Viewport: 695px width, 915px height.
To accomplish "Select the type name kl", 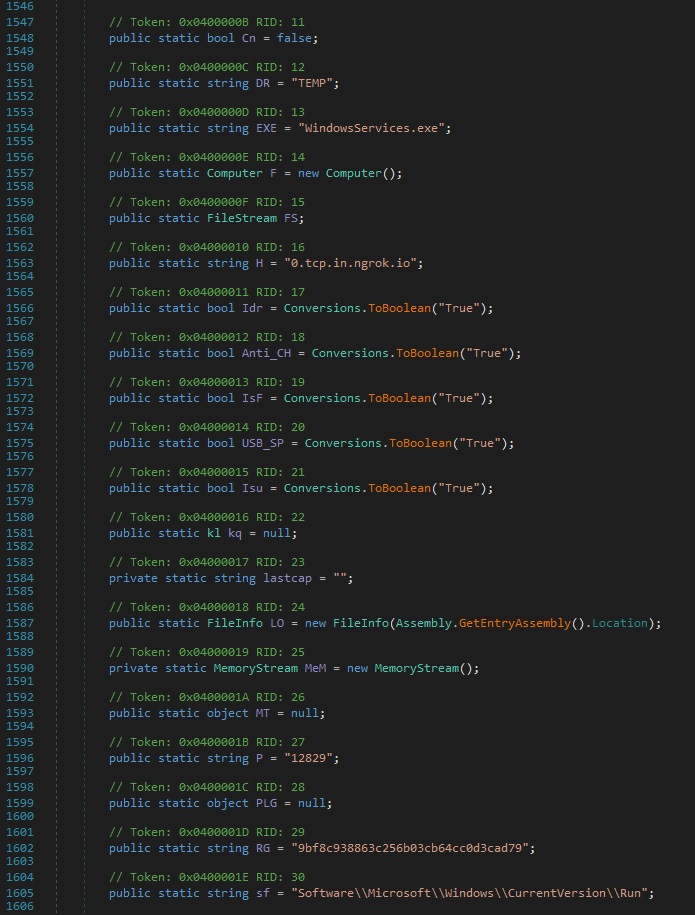I will click(x=214, y=533).
